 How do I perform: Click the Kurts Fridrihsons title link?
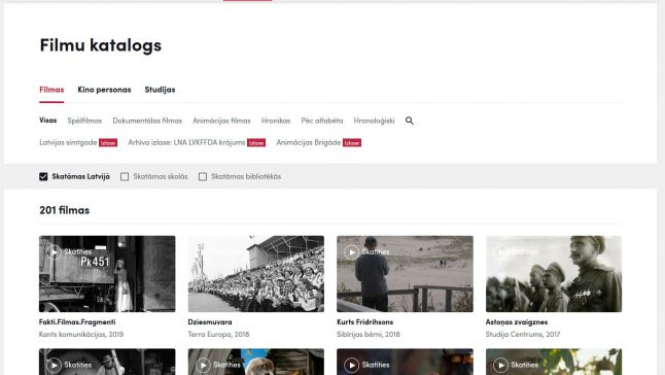coord(365,322)
